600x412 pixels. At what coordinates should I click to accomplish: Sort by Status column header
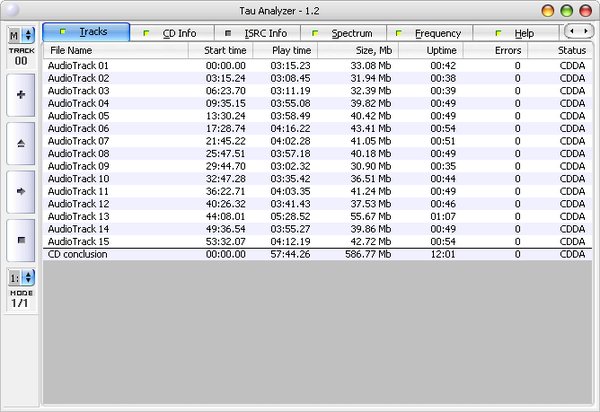pos(560,50)
